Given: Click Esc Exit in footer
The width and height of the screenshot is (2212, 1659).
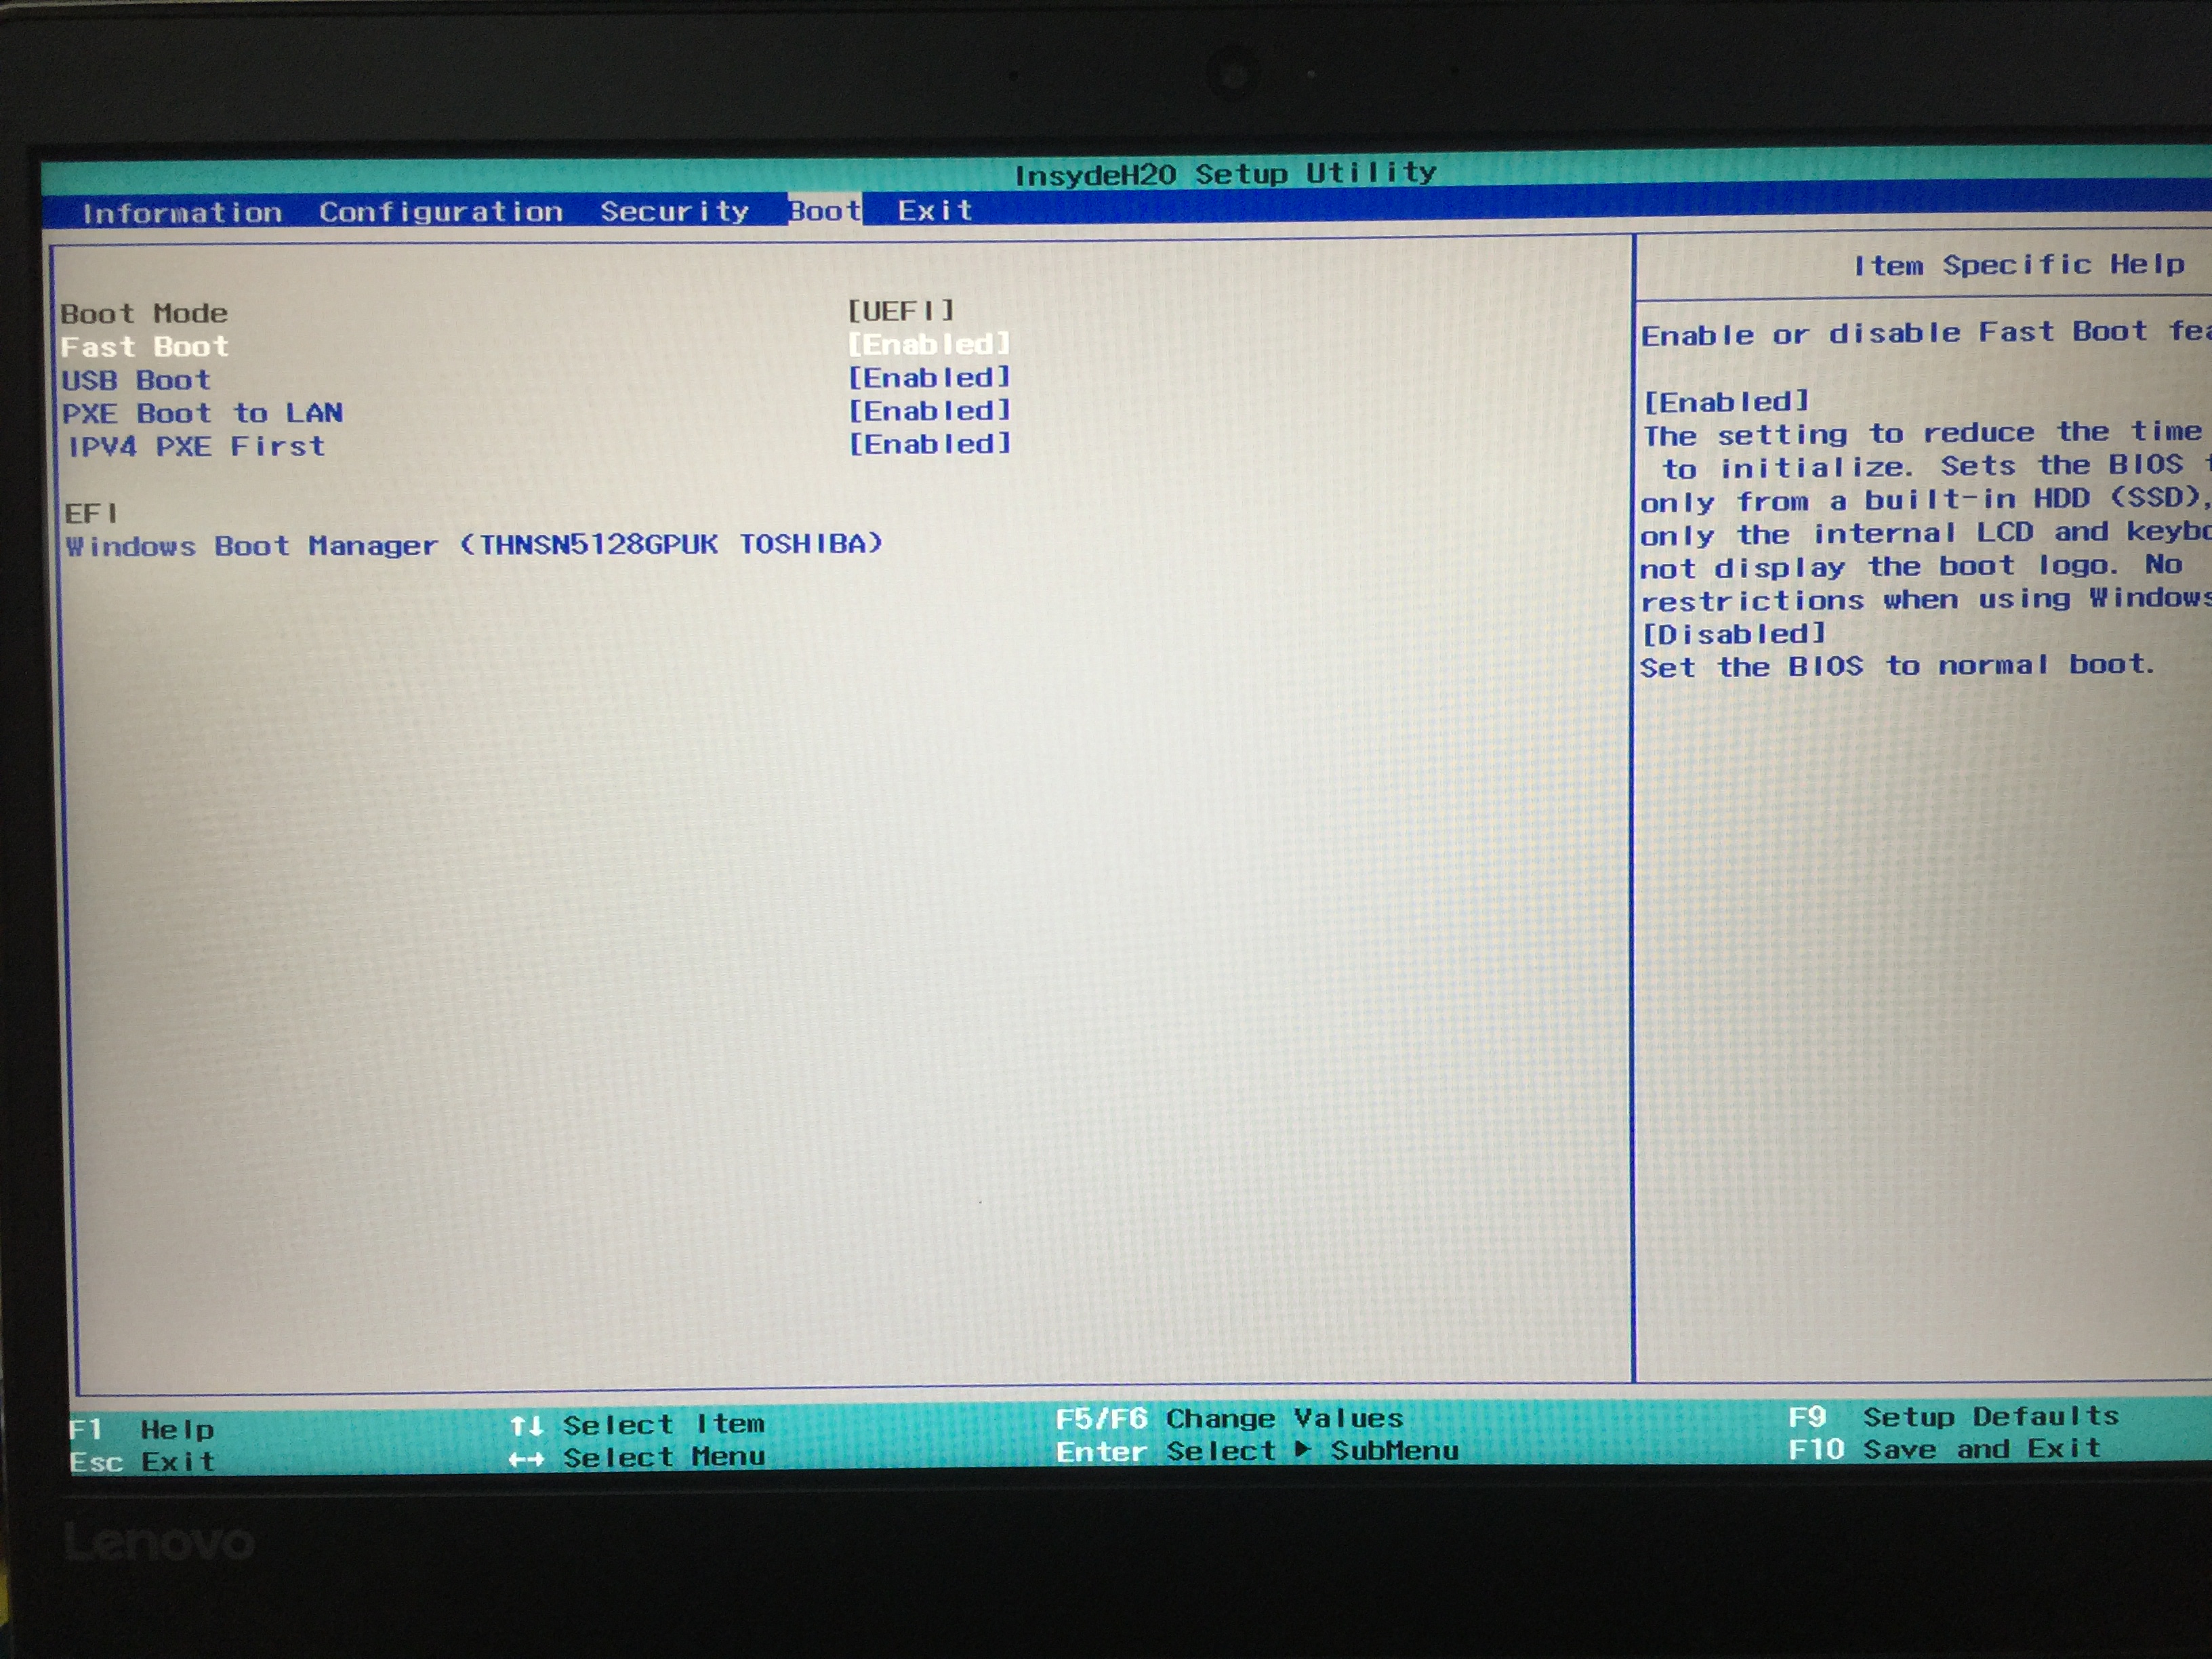Looking at the screenshot, I should pos(142,1462).
